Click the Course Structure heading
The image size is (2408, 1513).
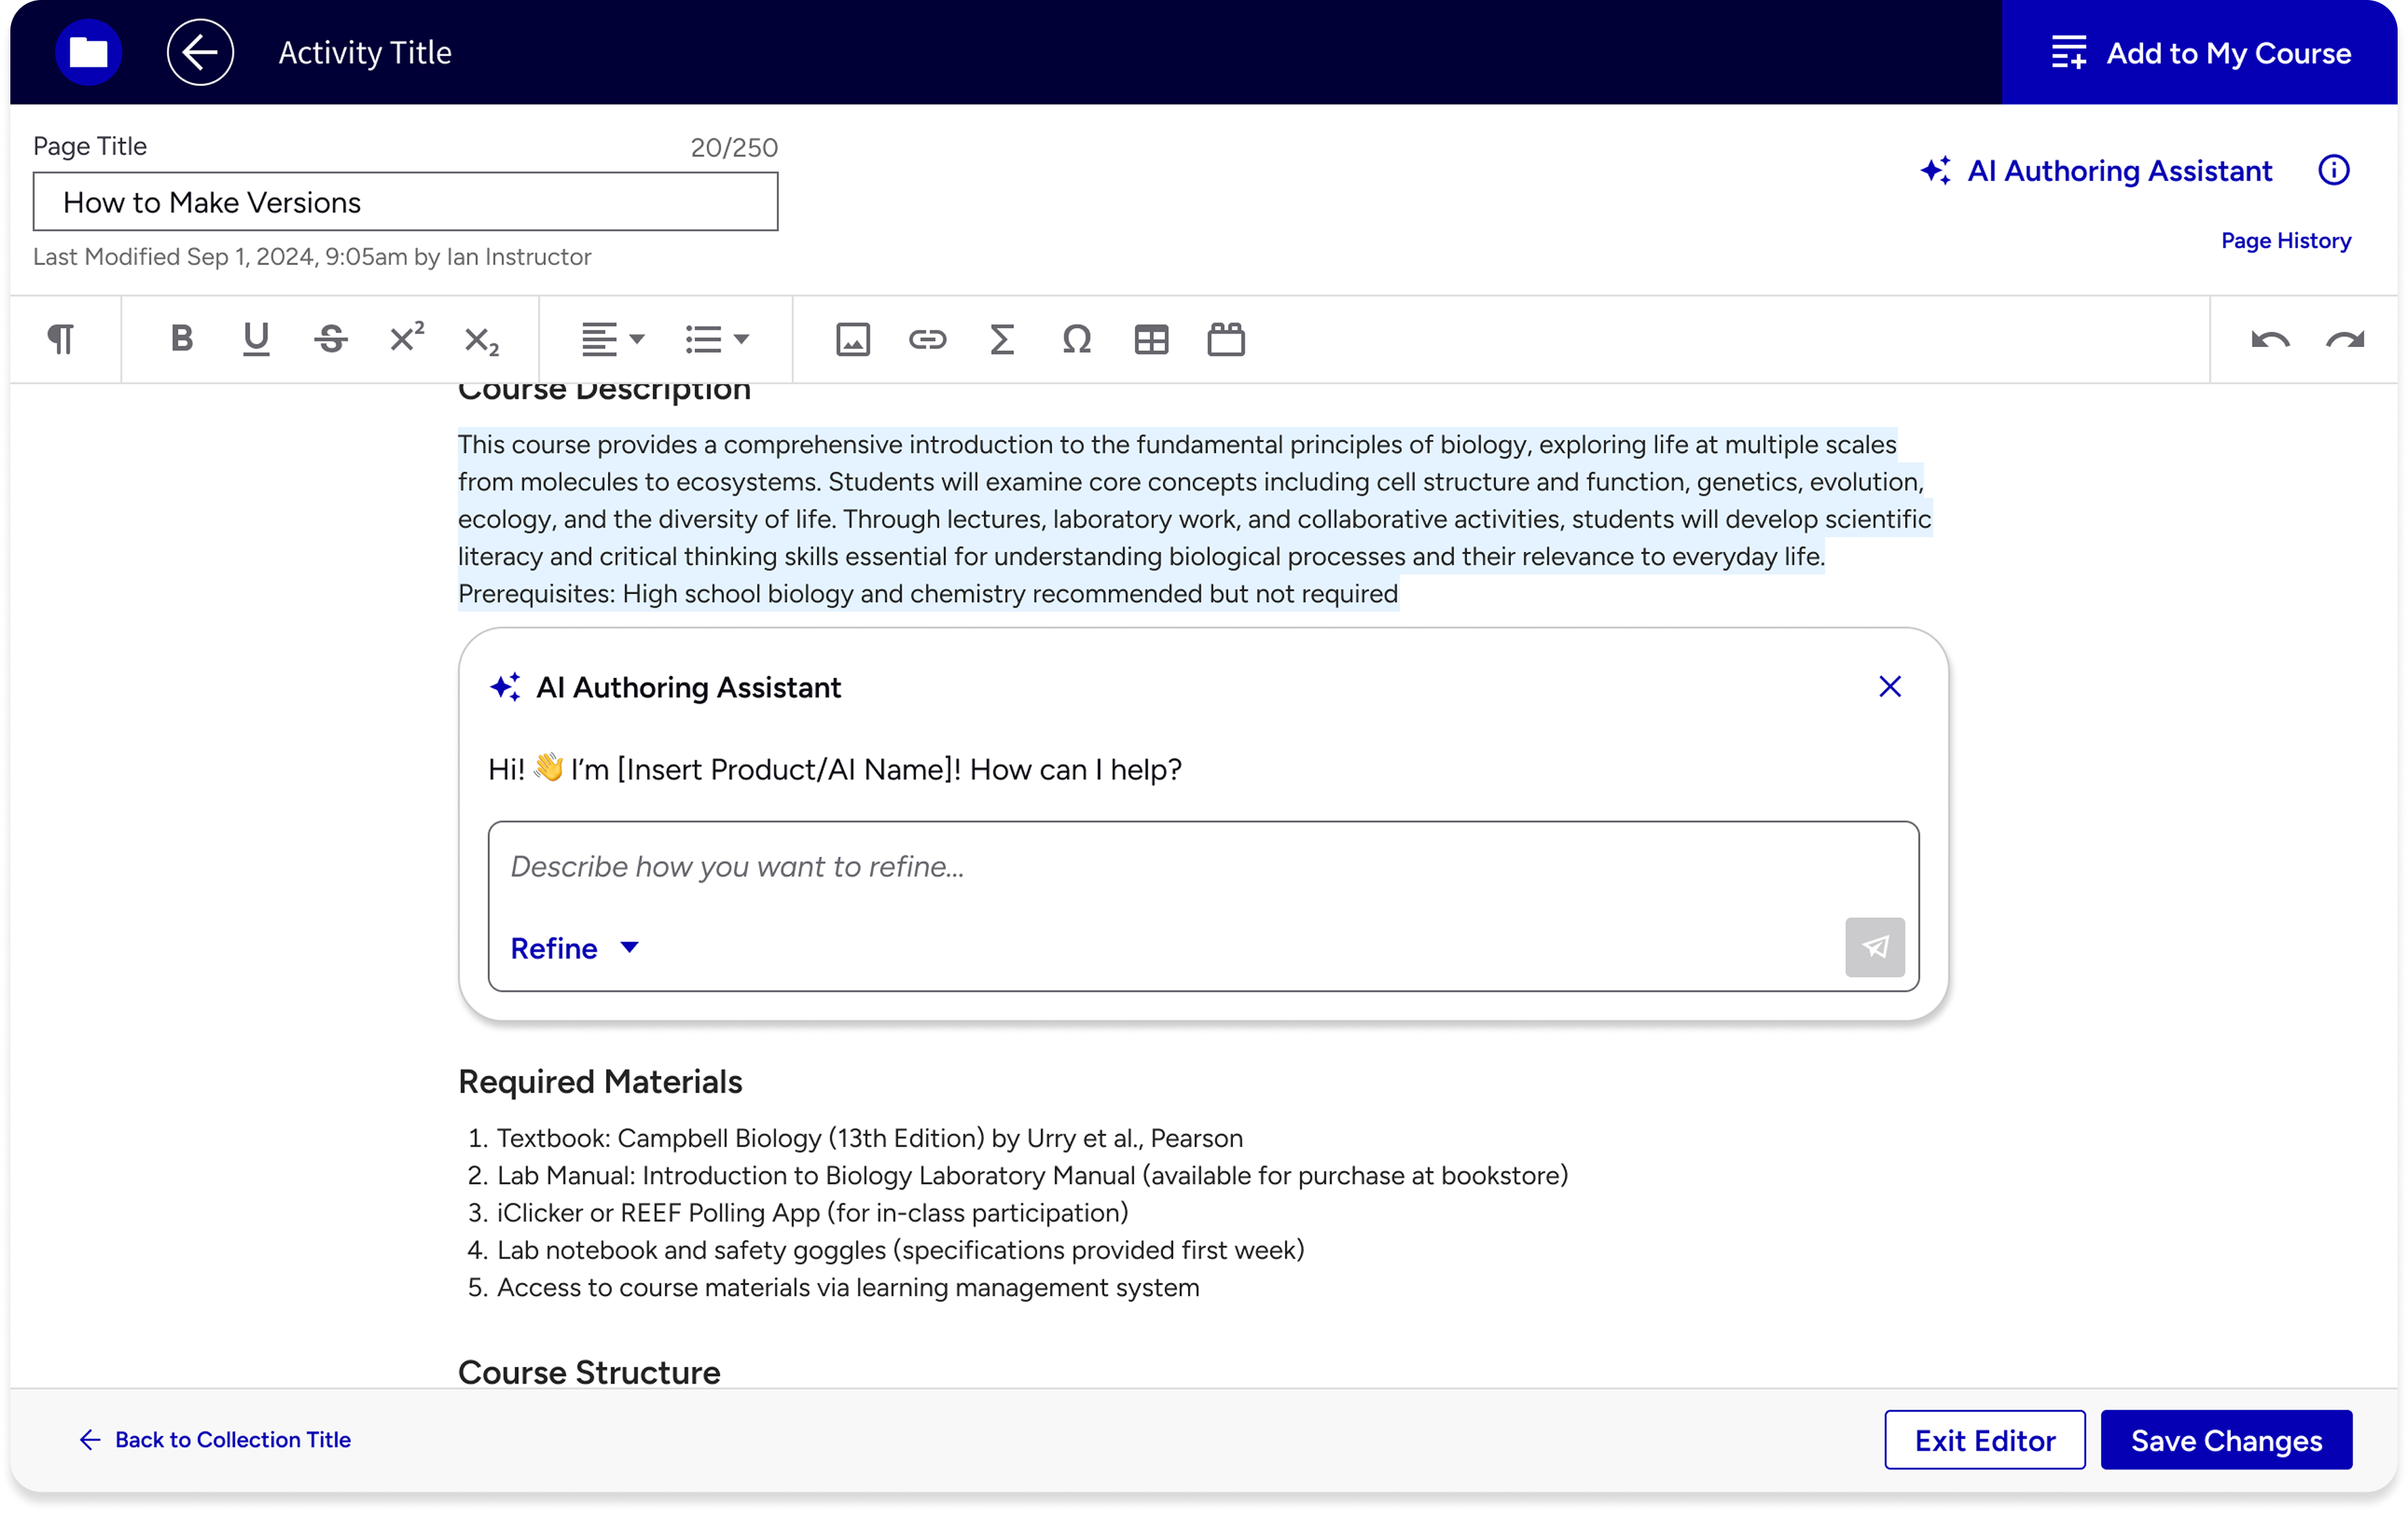pos(589,1372)
